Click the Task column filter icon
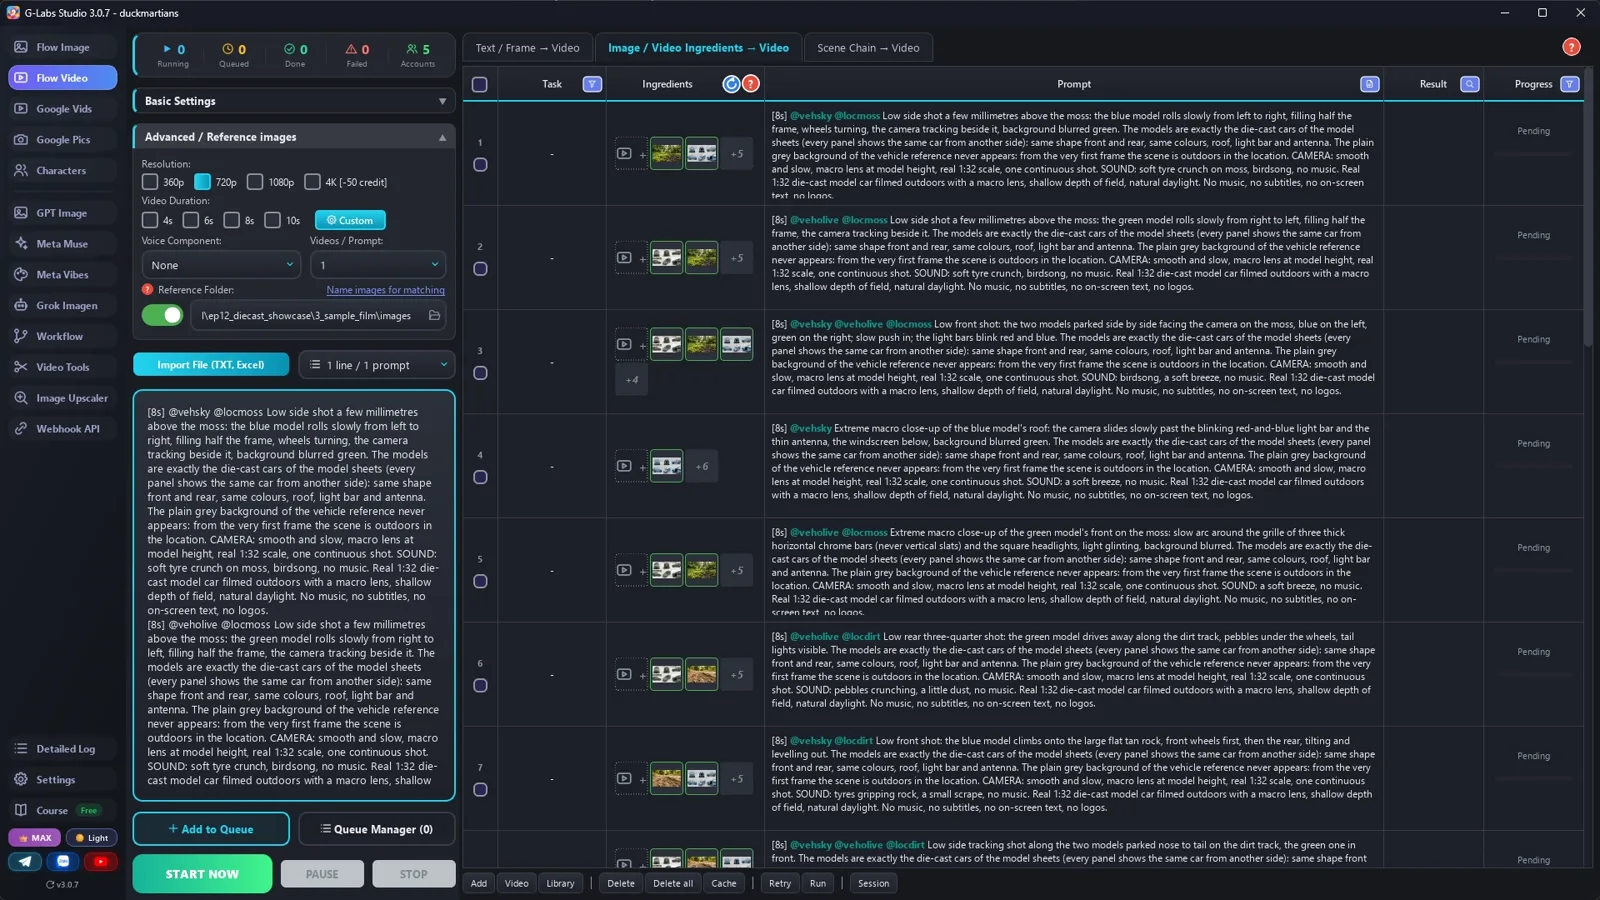 click(x=592, y=84)
